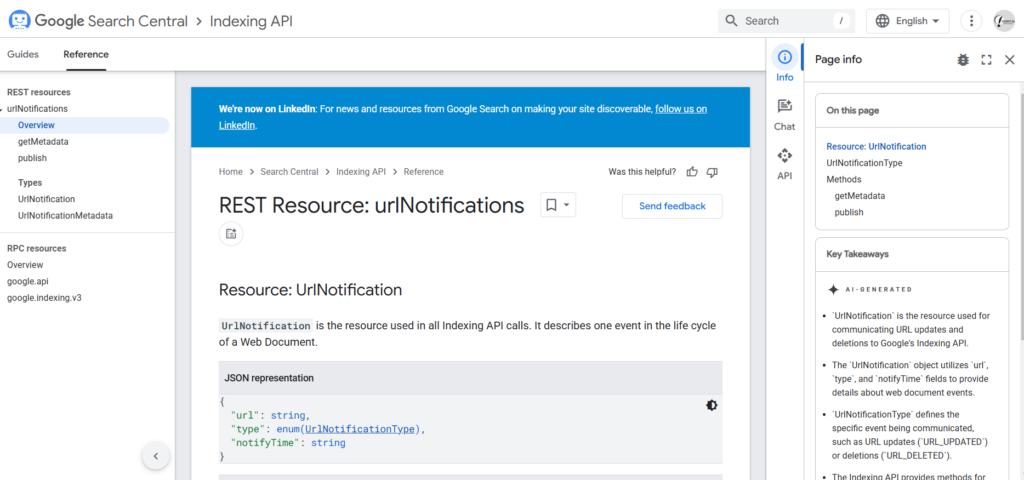Close the Page info panel
The image size is (1024, 480).
1010,59
